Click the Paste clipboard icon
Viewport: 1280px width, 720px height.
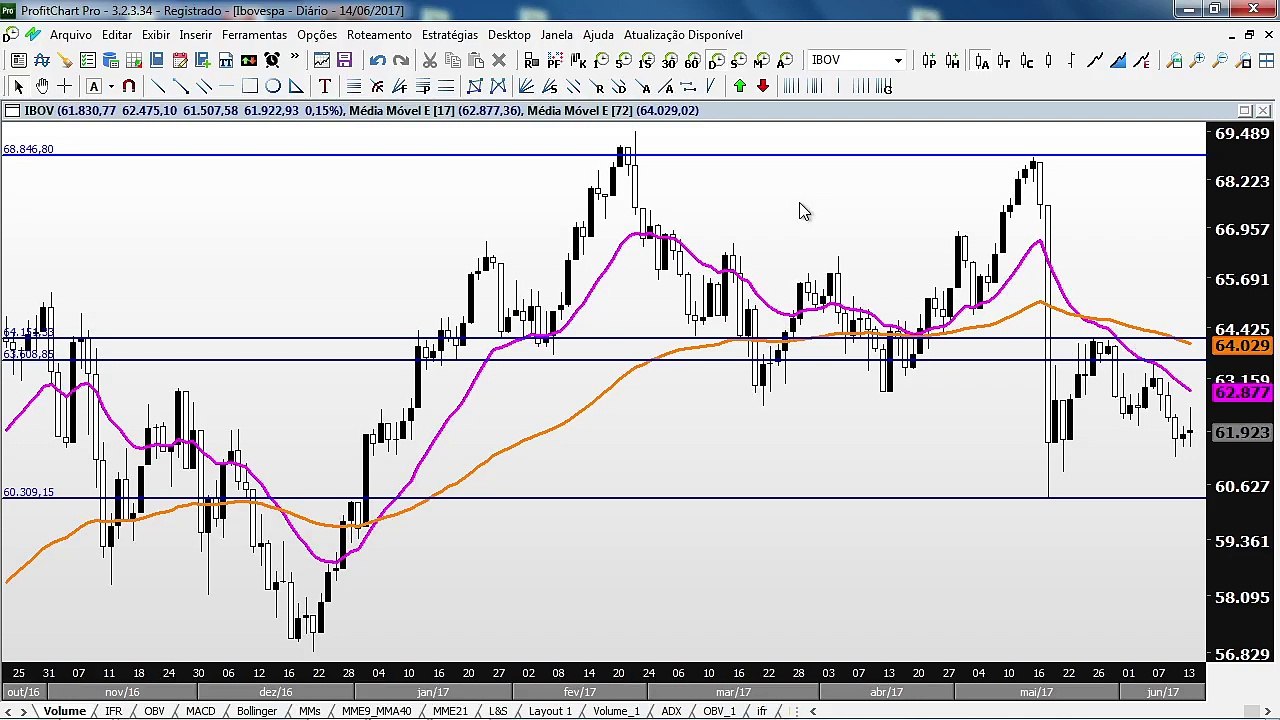[476, 60]
